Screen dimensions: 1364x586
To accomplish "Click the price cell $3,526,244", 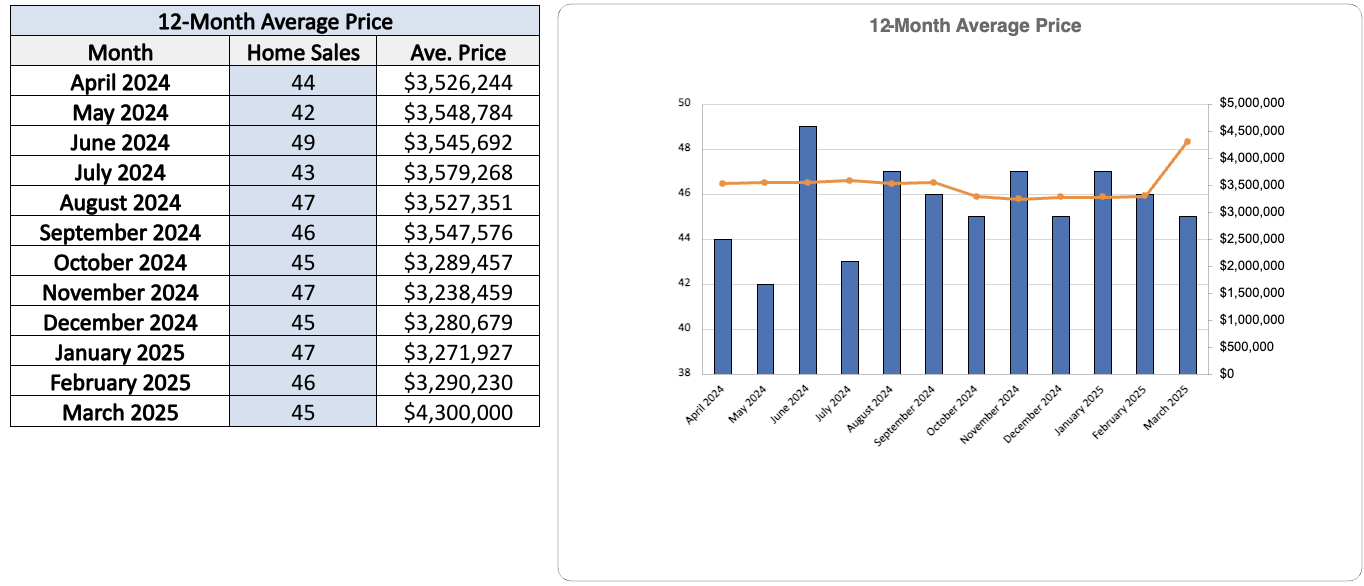I will 458,82.
